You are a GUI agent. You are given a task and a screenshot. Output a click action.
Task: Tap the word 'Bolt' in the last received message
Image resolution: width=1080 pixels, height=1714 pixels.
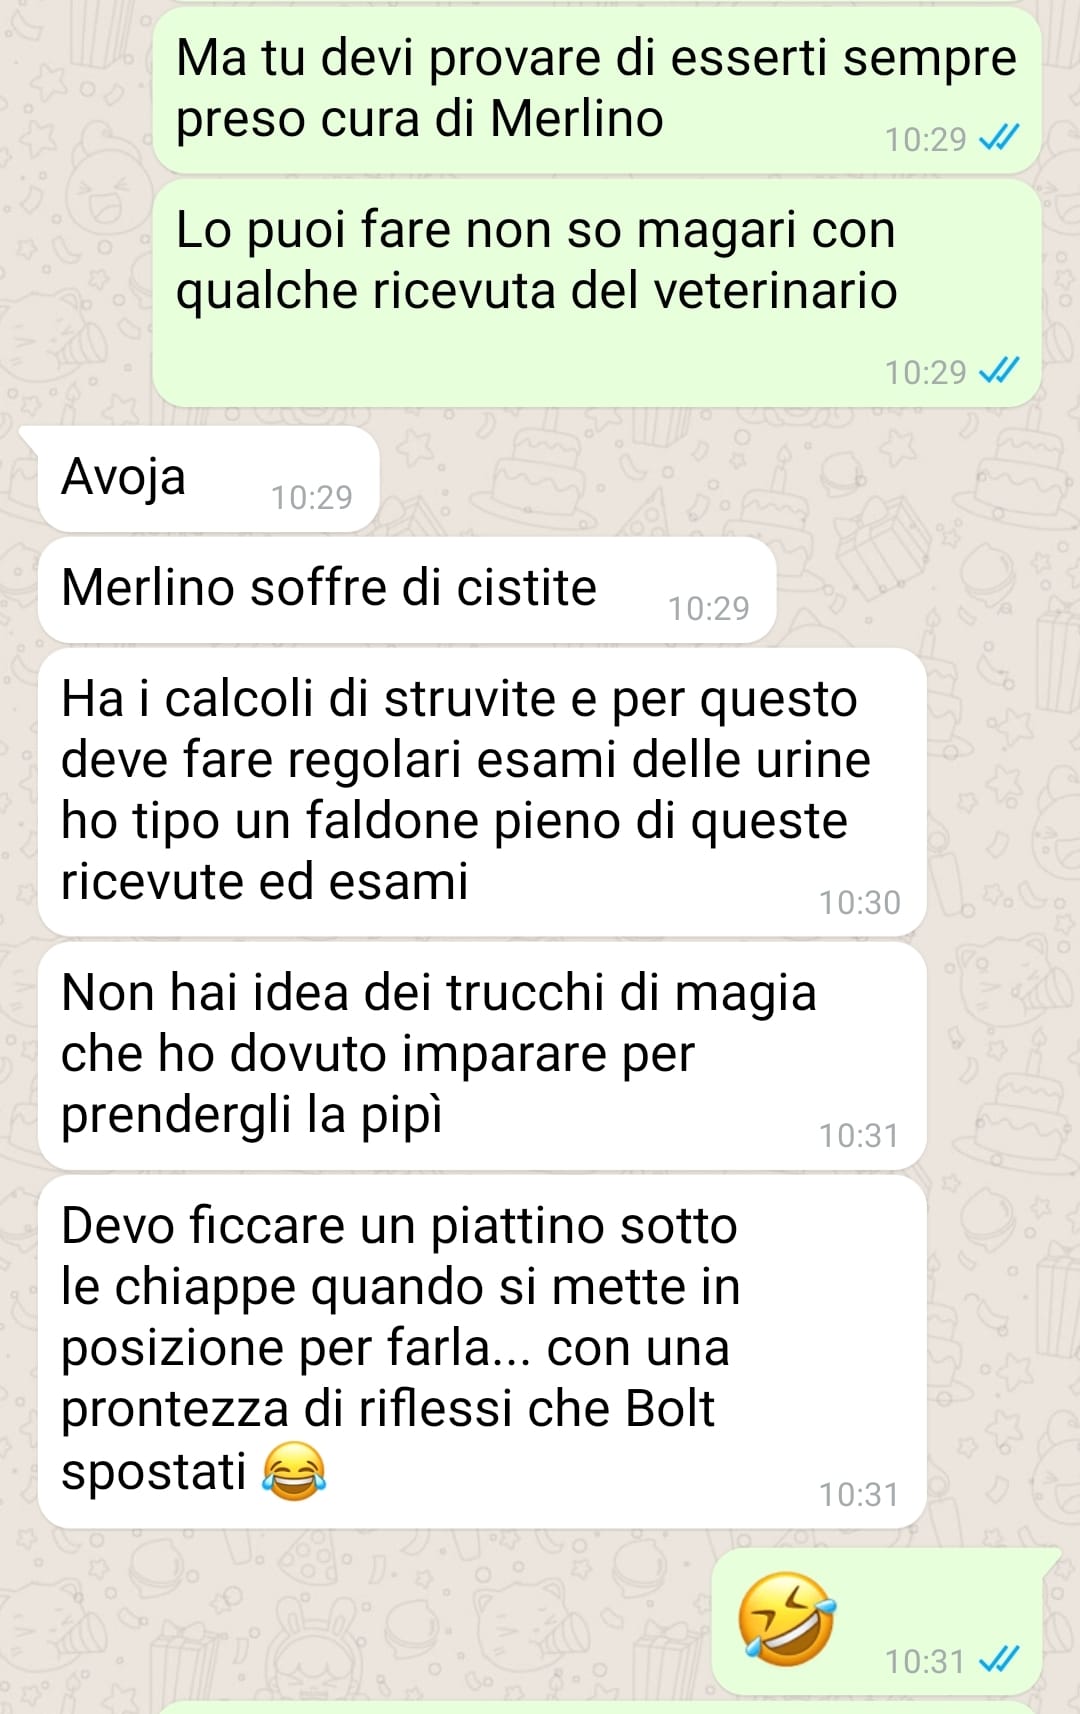670,1409
